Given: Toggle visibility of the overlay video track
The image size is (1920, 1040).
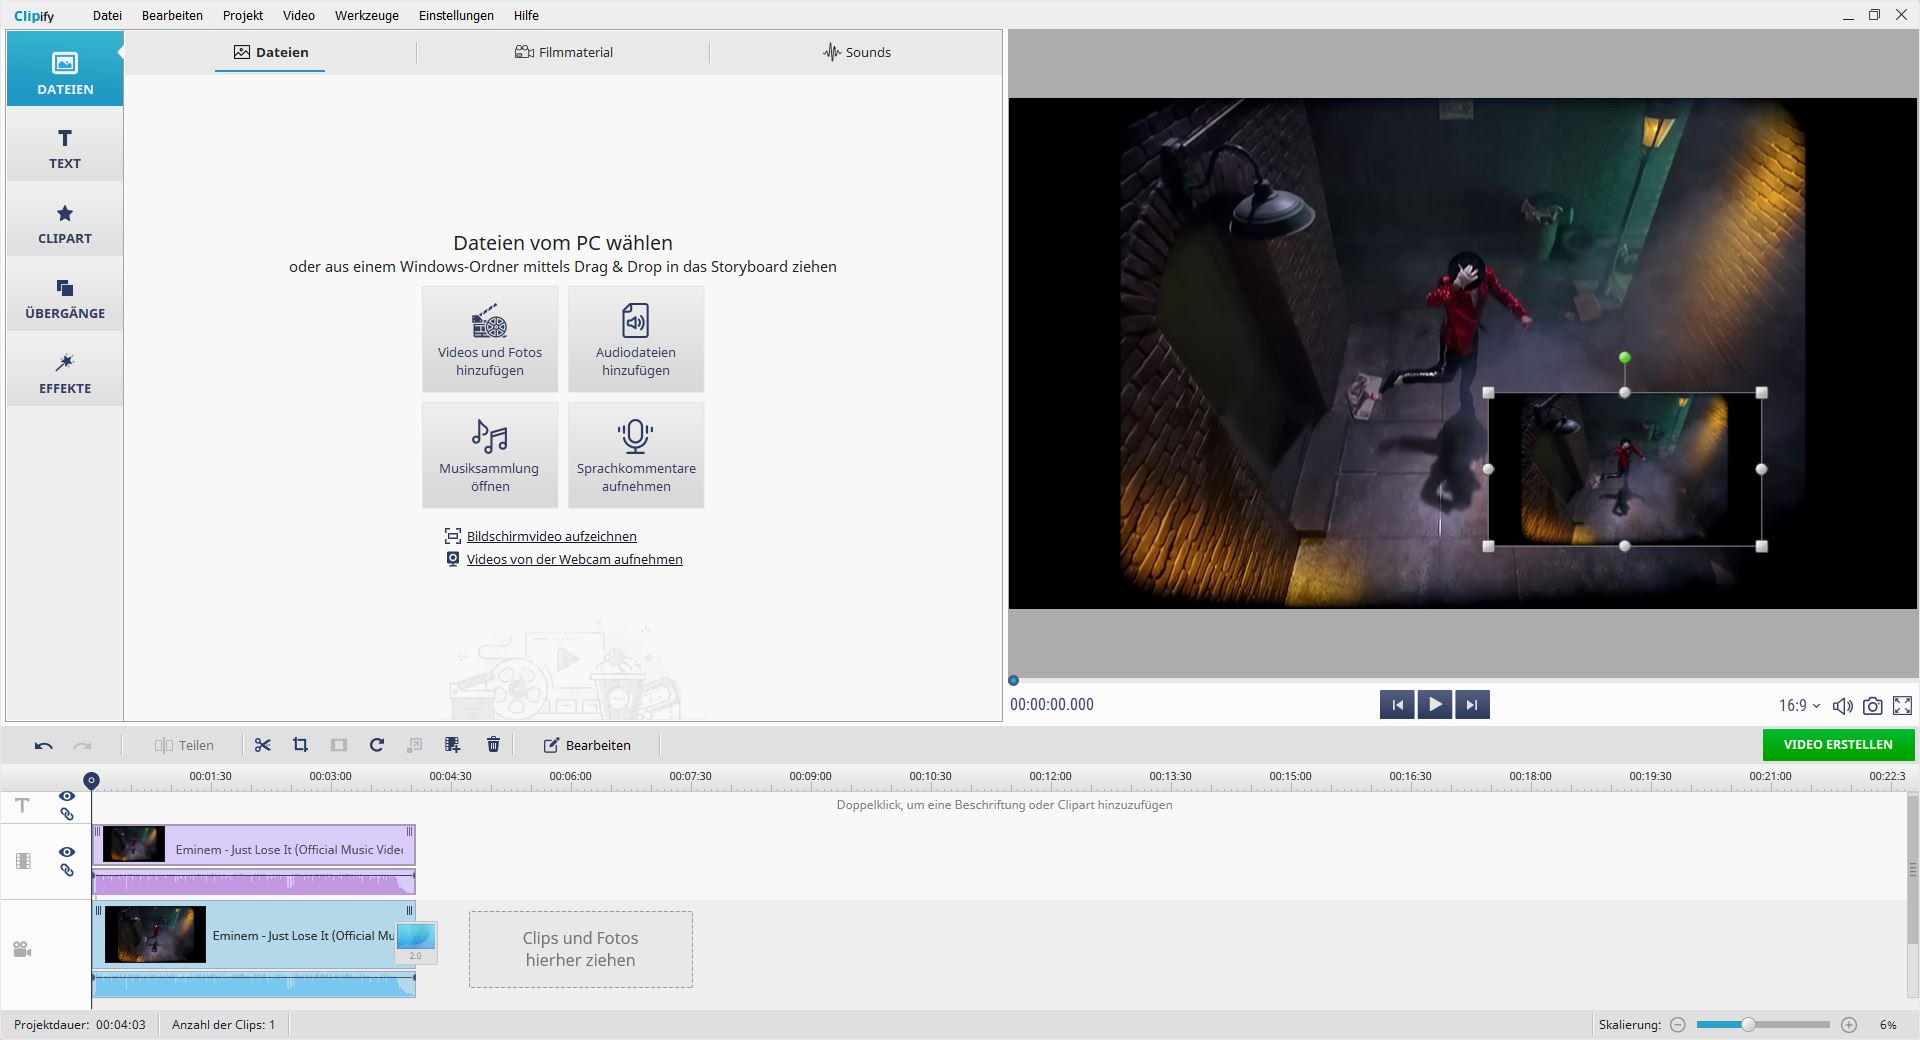Looking at the screenshot, I should (x=67, y=852).
